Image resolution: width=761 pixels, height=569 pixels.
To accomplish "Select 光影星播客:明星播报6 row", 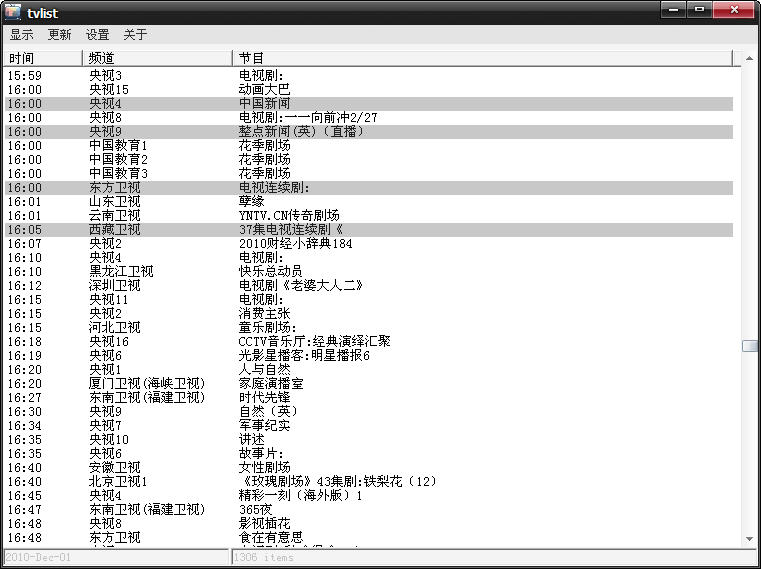I will pos(369,356).
